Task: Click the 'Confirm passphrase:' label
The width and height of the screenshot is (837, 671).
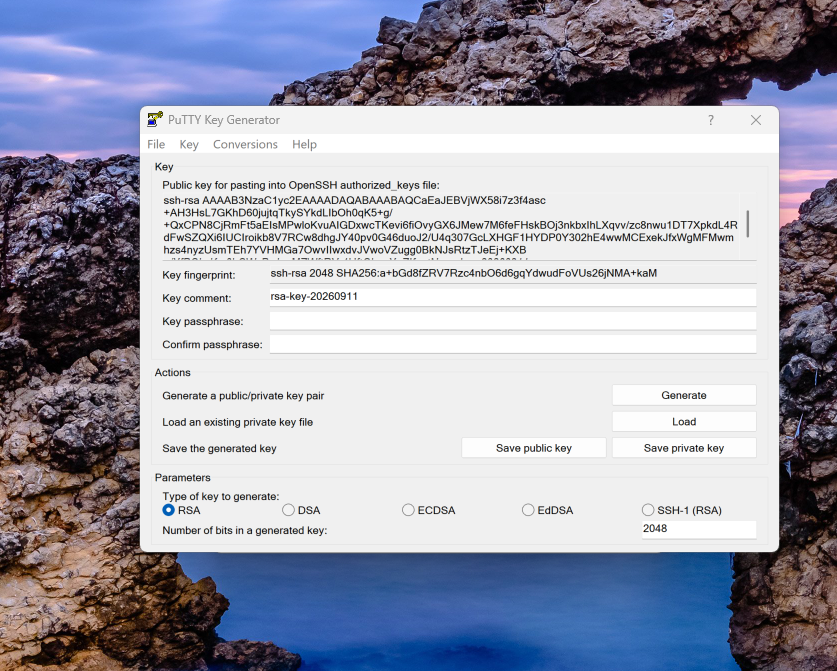Action: coord(212,345)
